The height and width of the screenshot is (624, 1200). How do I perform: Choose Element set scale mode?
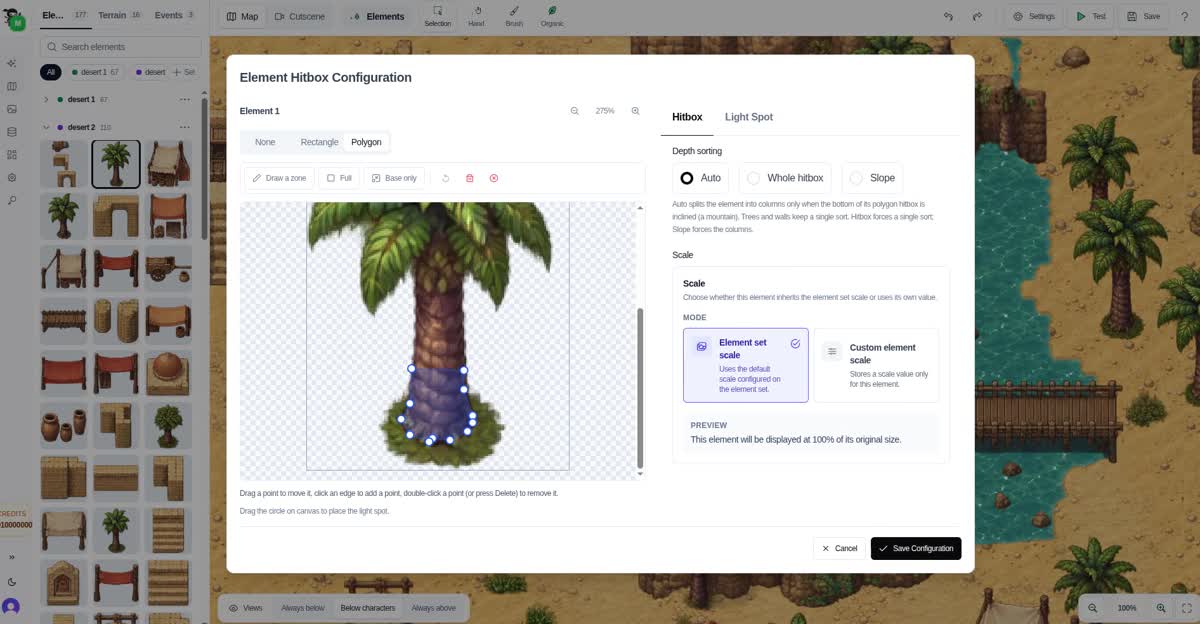746,366
